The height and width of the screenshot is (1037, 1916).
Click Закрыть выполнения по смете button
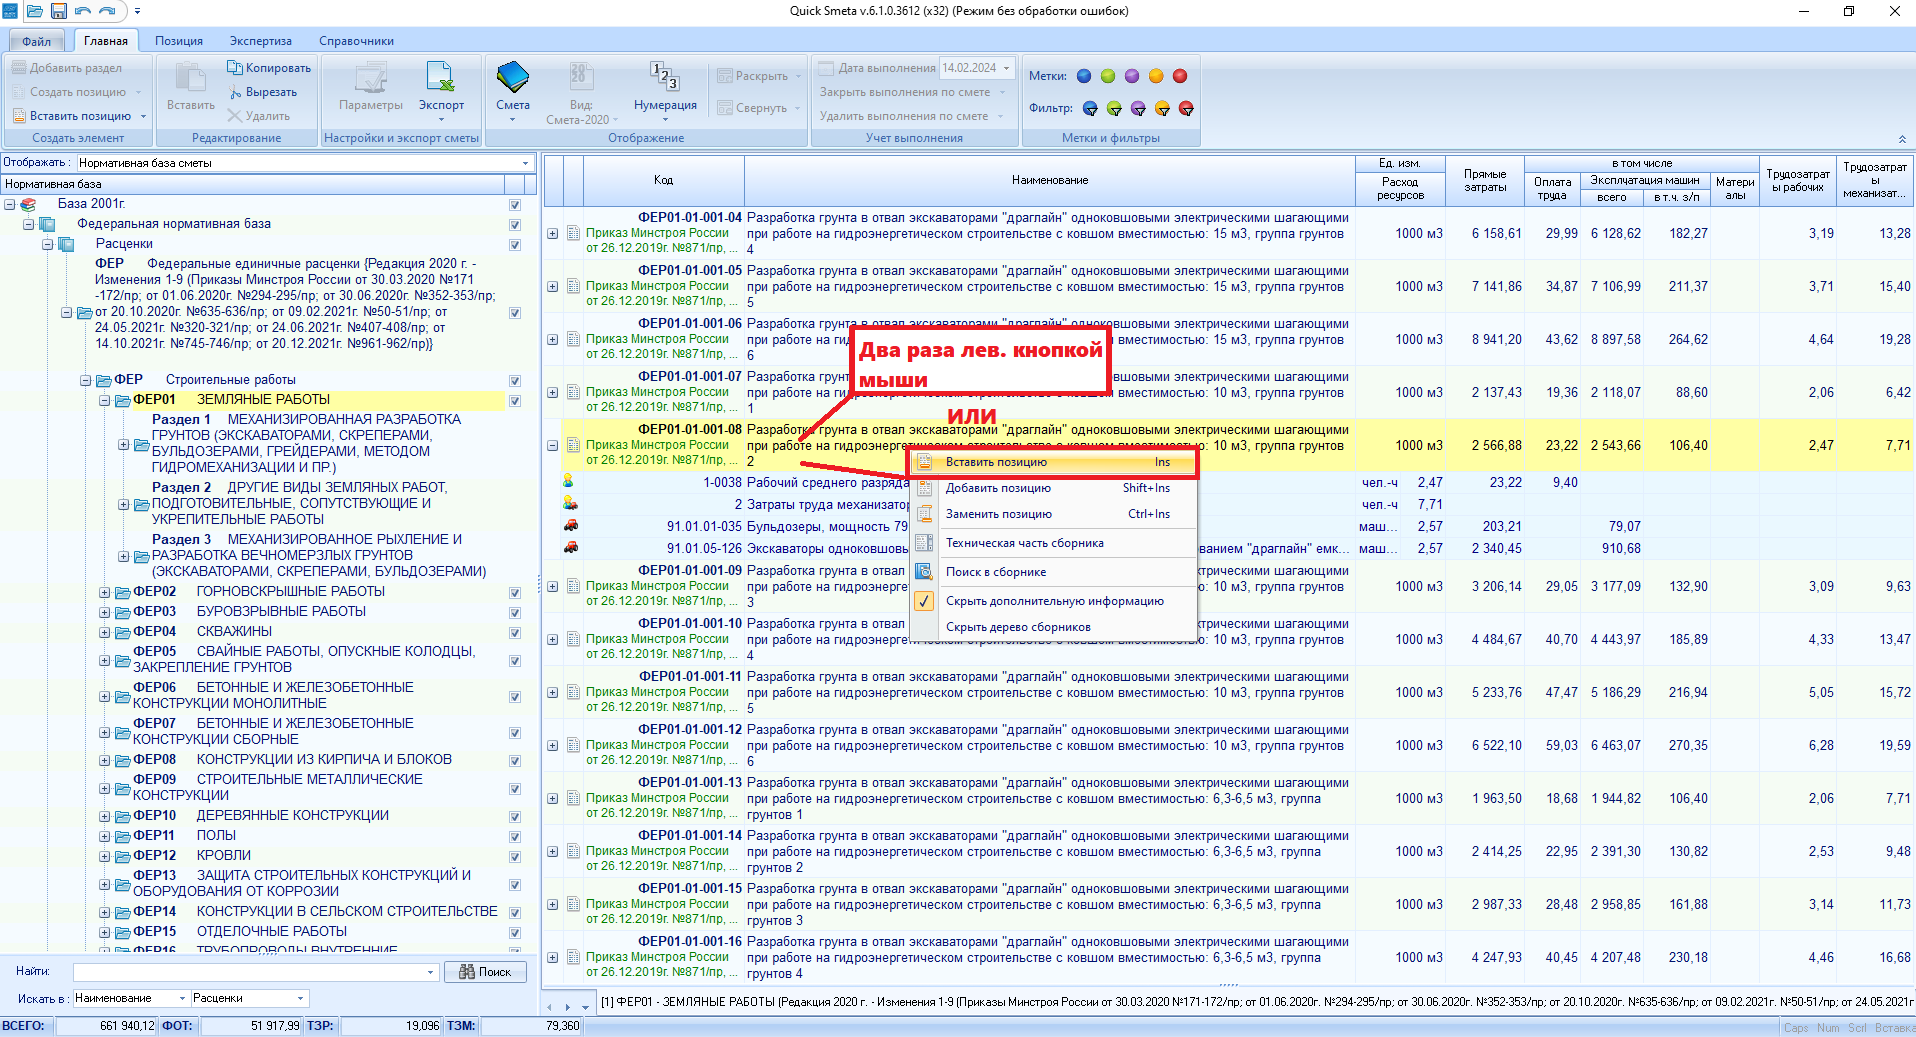(x=910, y=92)
